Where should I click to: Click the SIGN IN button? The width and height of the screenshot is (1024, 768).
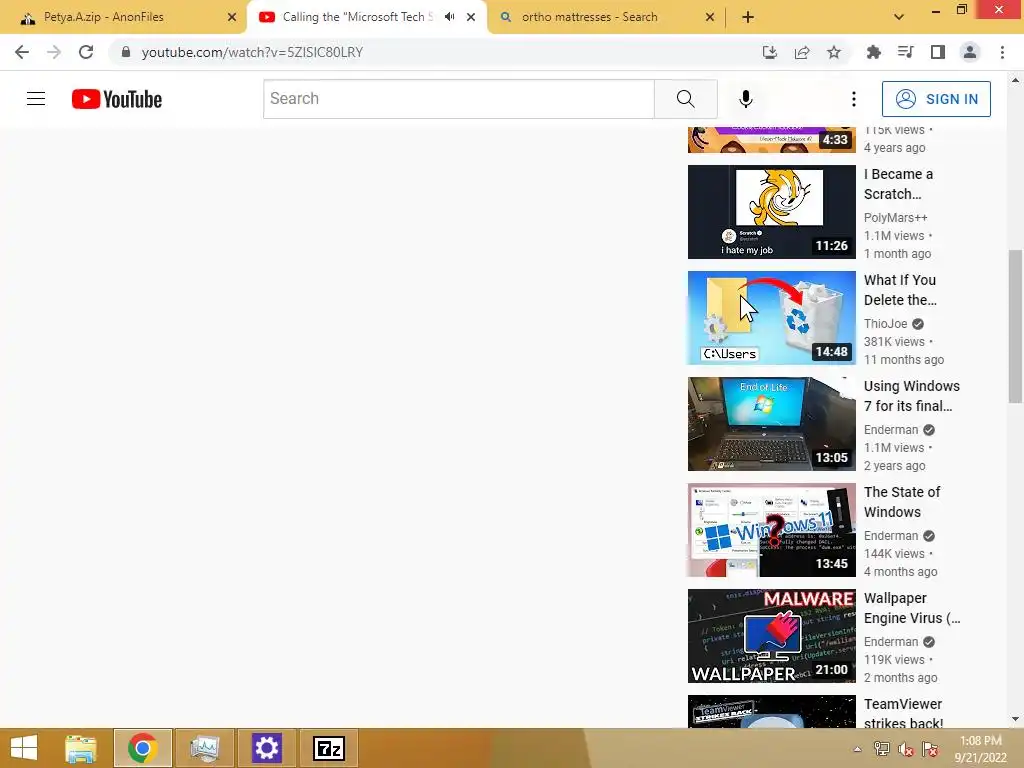click(936, 99)
